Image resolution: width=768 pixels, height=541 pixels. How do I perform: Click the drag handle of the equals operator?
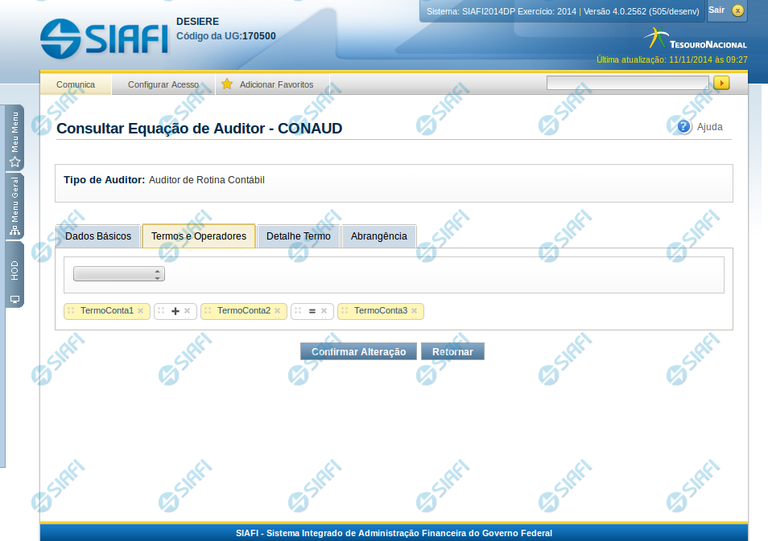coord(297,310)
